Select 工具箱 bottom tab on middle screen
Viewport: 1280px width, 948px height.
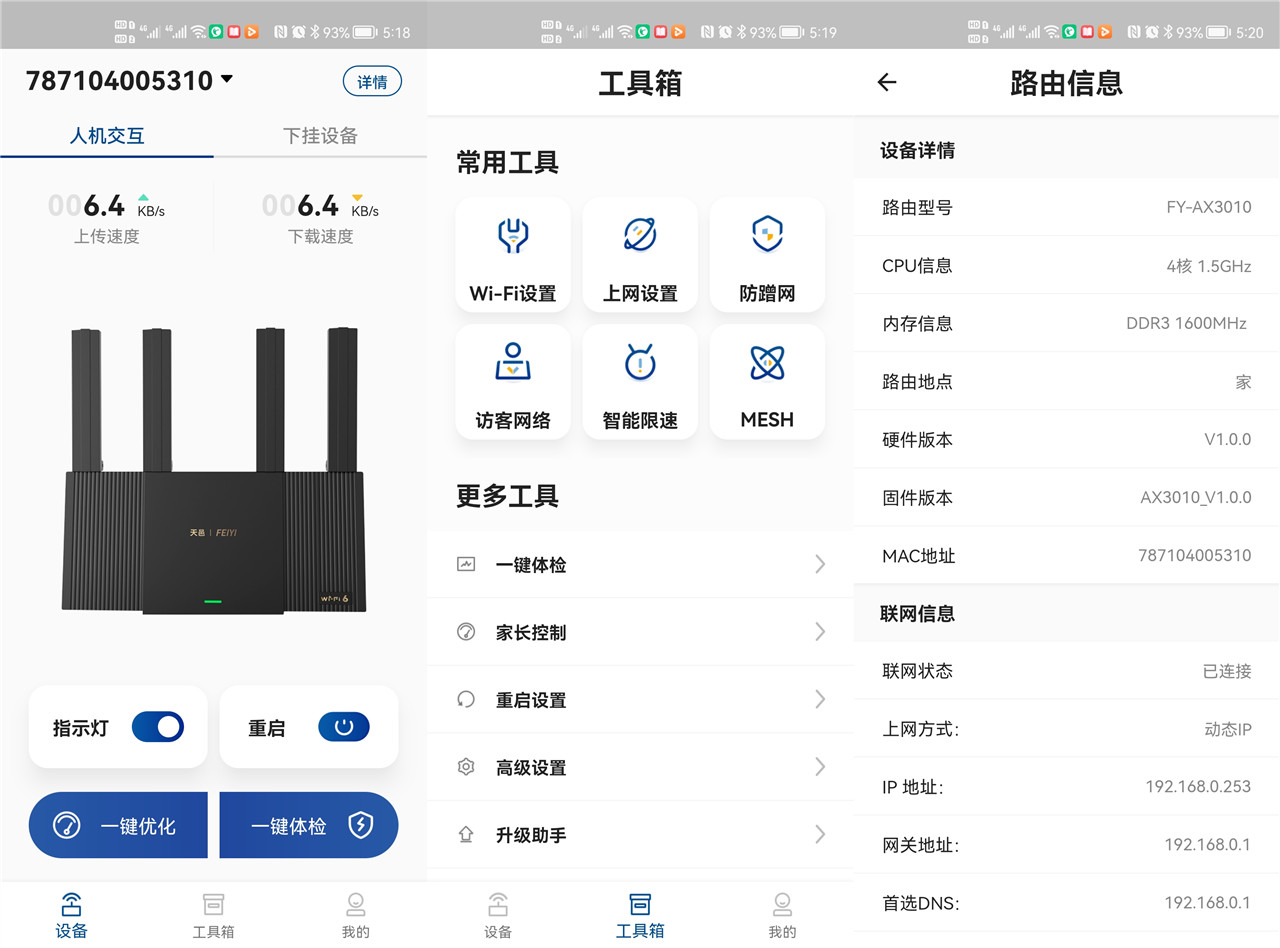(x=640, y=916)
